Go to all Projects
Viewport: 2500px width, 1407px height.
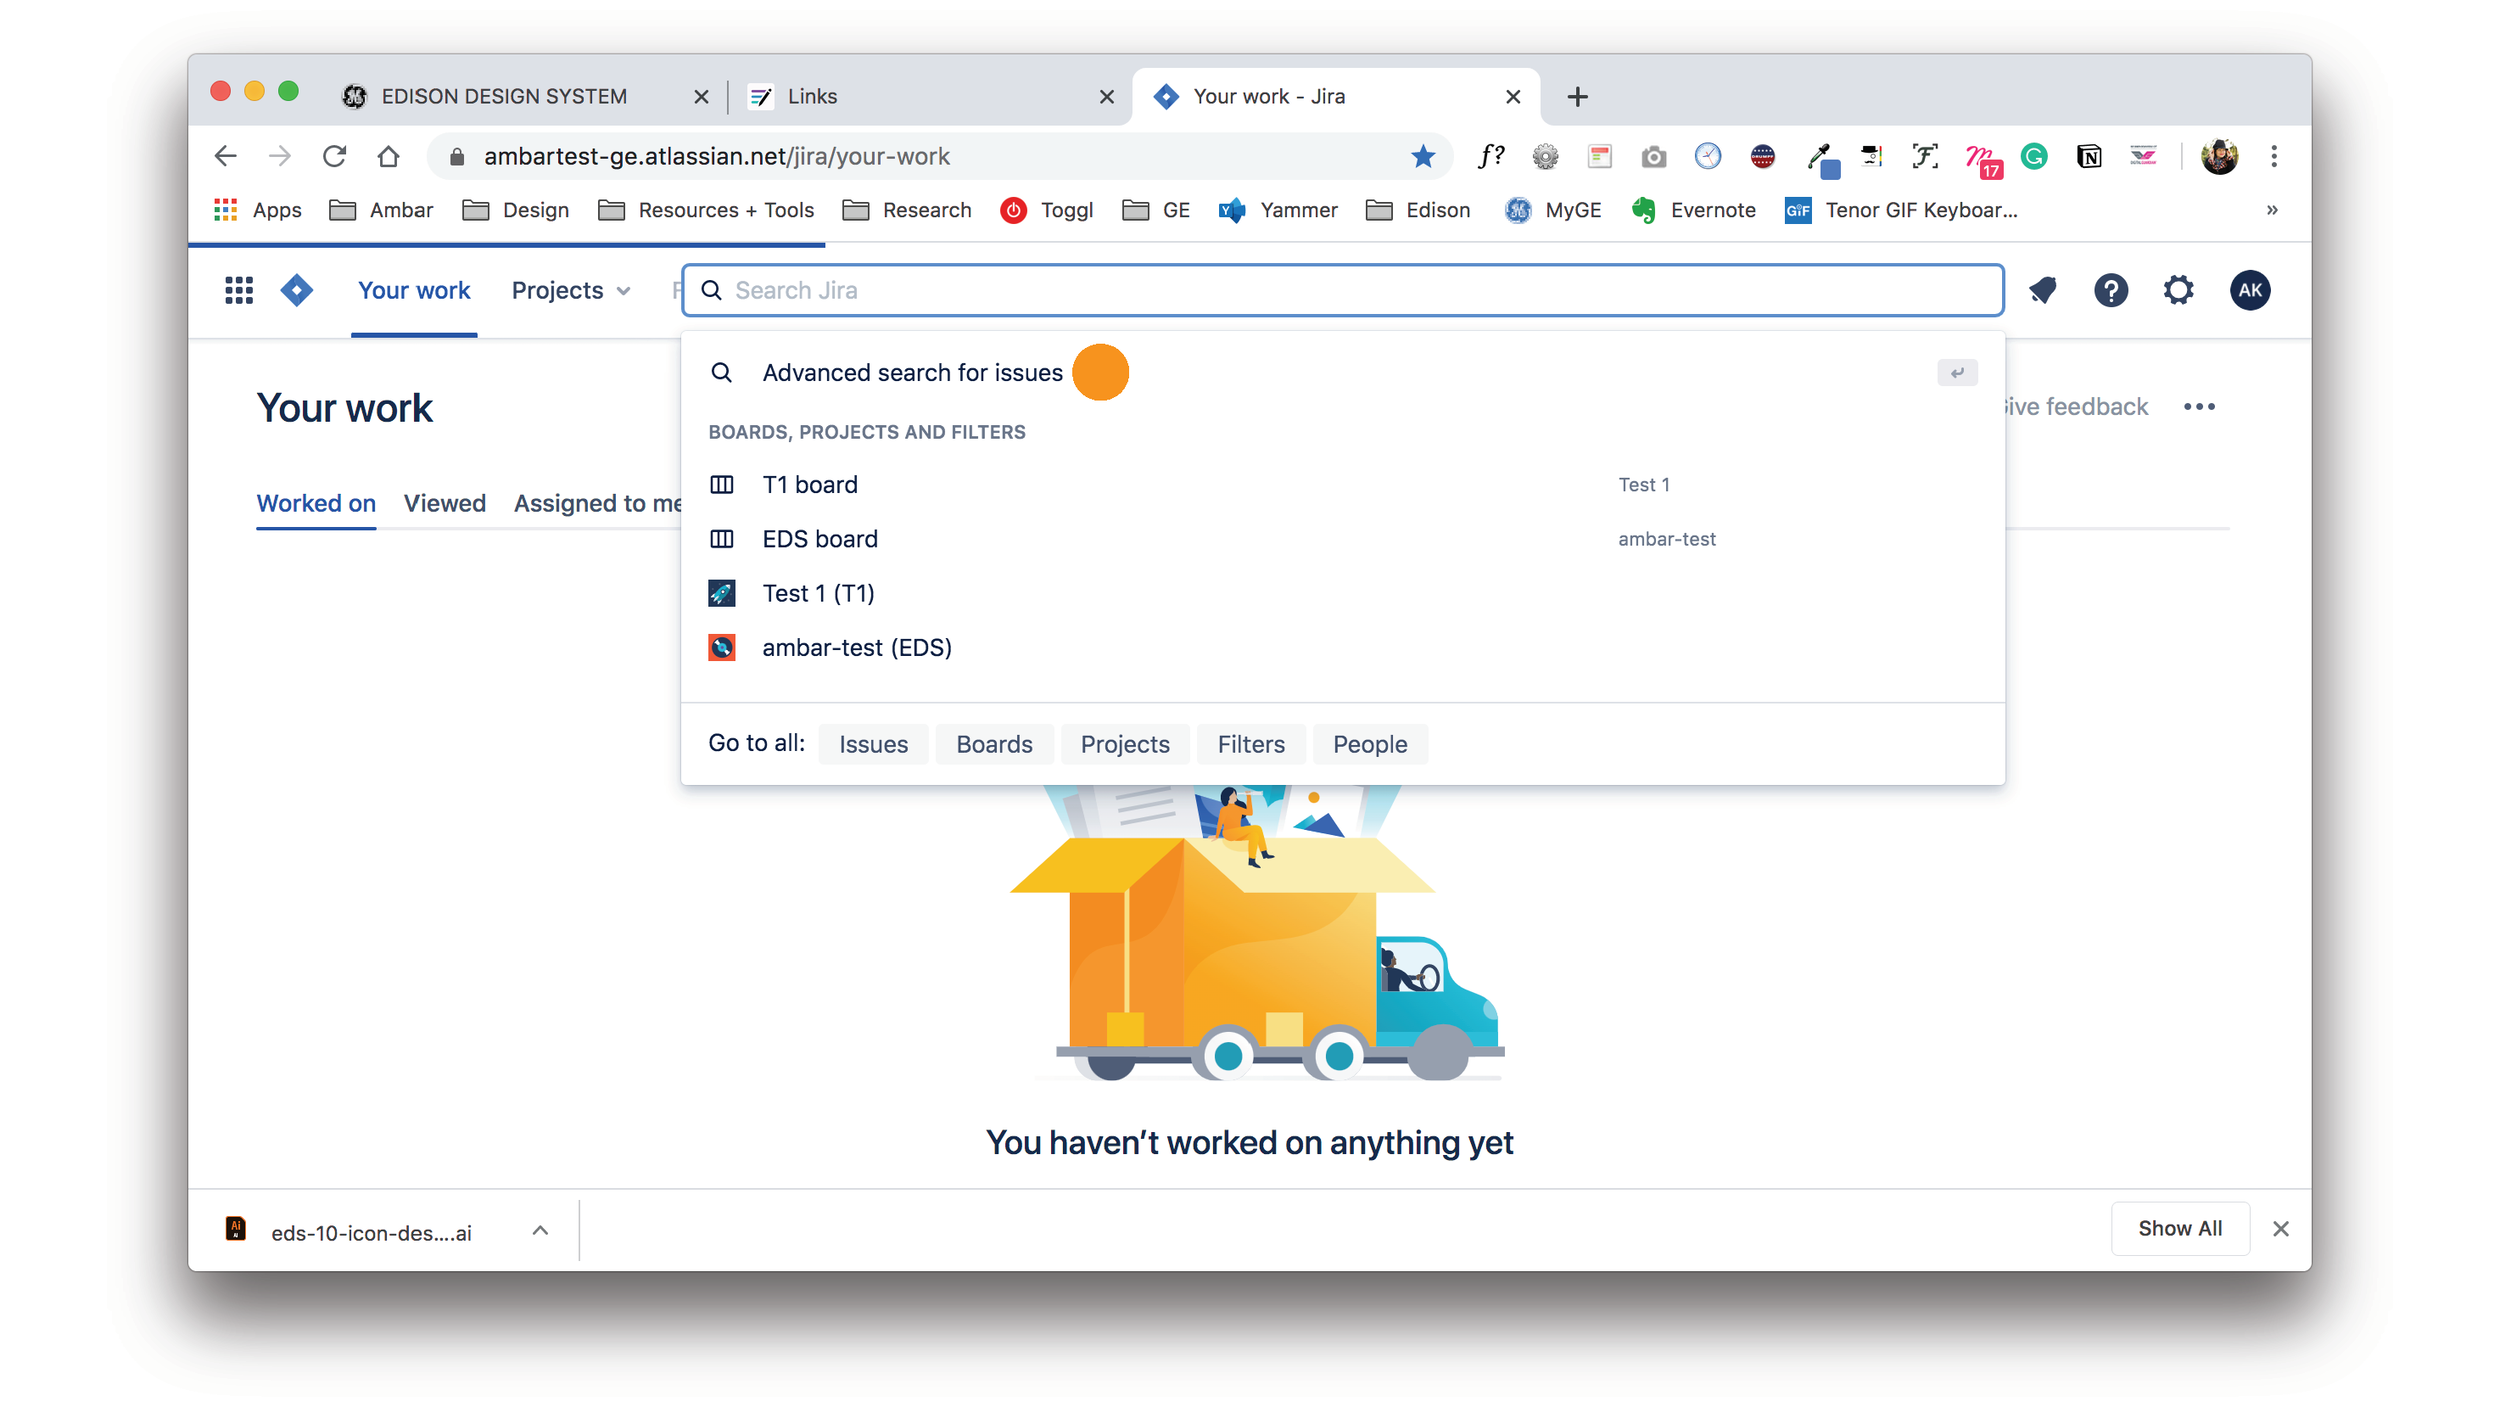tap(1124, 744)
